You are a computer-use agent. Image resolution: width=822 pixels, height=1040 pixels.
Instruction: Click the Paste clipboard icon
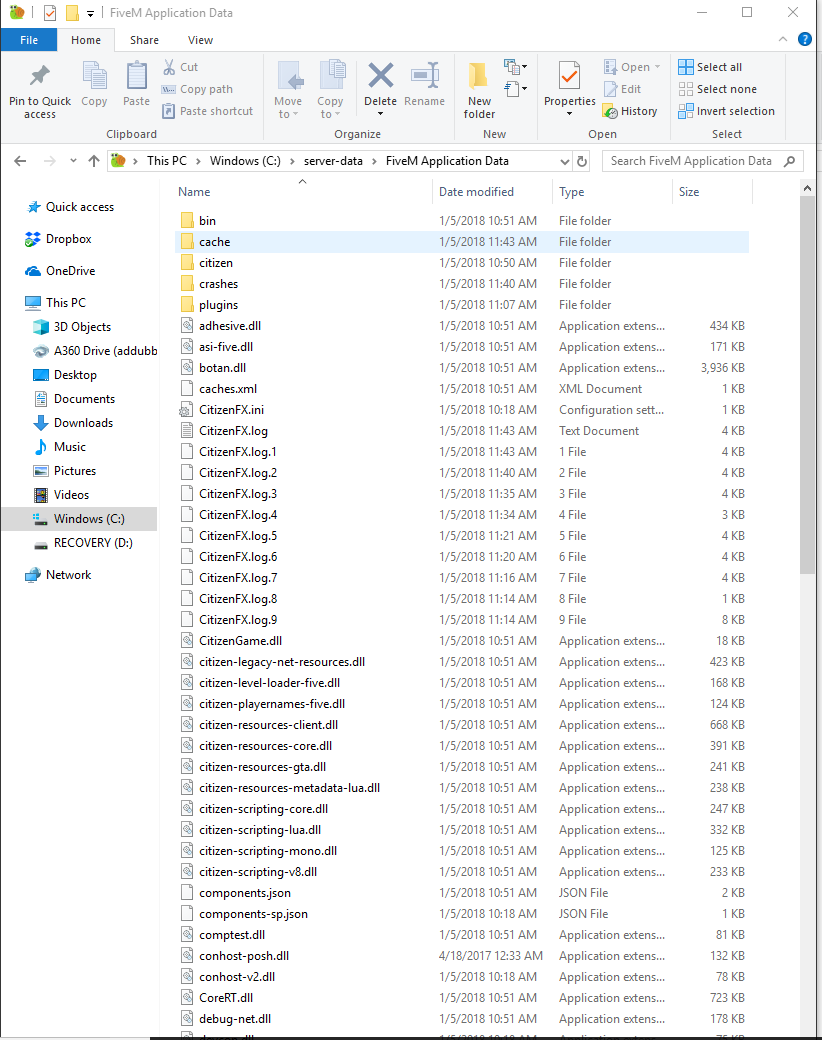click(137, 75)
